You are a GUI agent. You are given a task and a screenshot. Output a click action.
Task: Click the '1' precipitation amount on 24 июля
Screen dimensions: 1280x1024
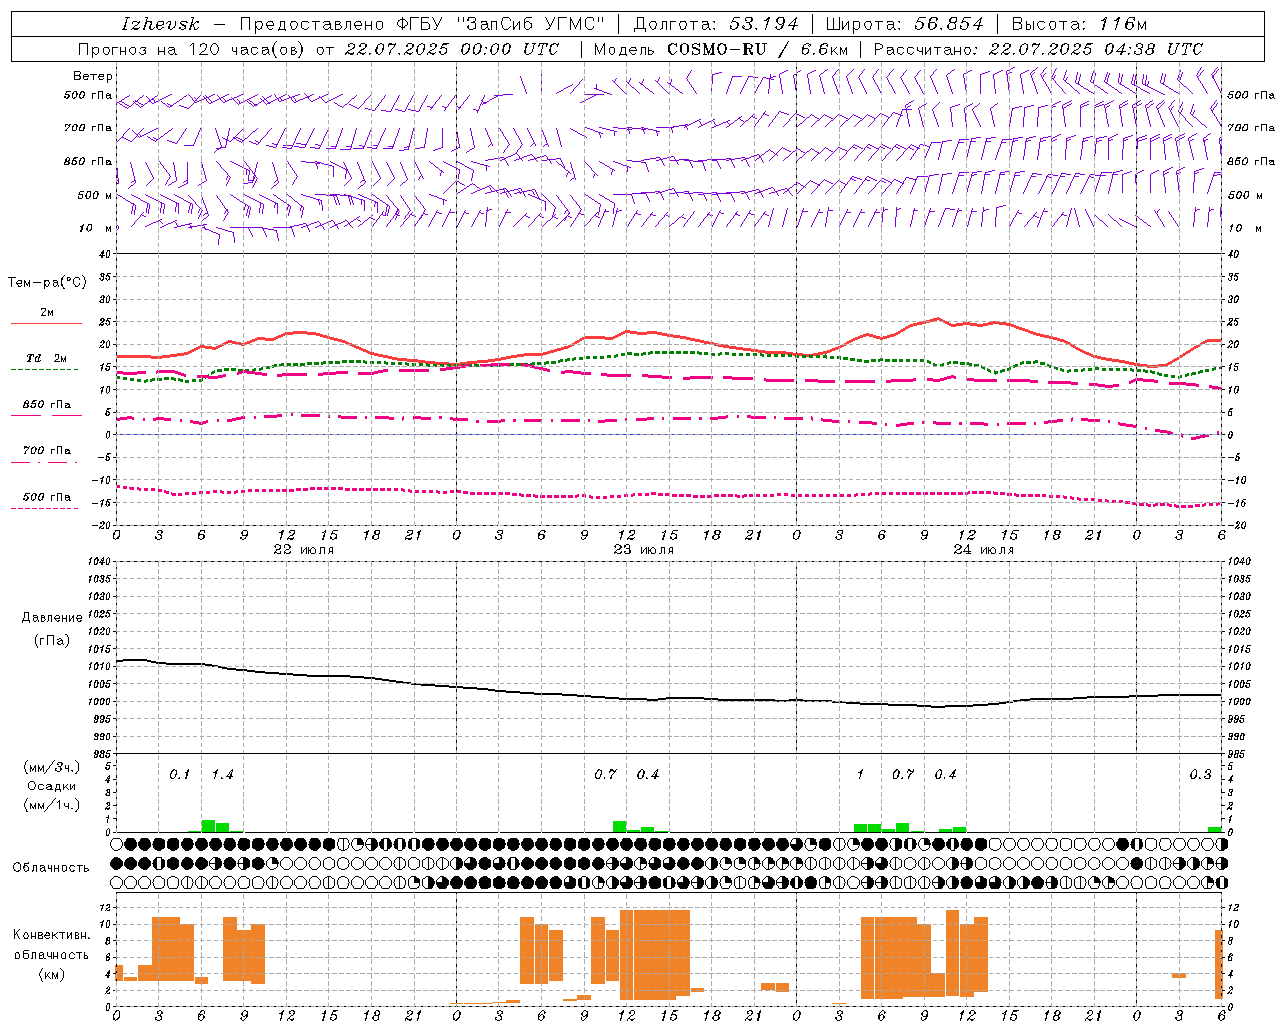[860, 775]
